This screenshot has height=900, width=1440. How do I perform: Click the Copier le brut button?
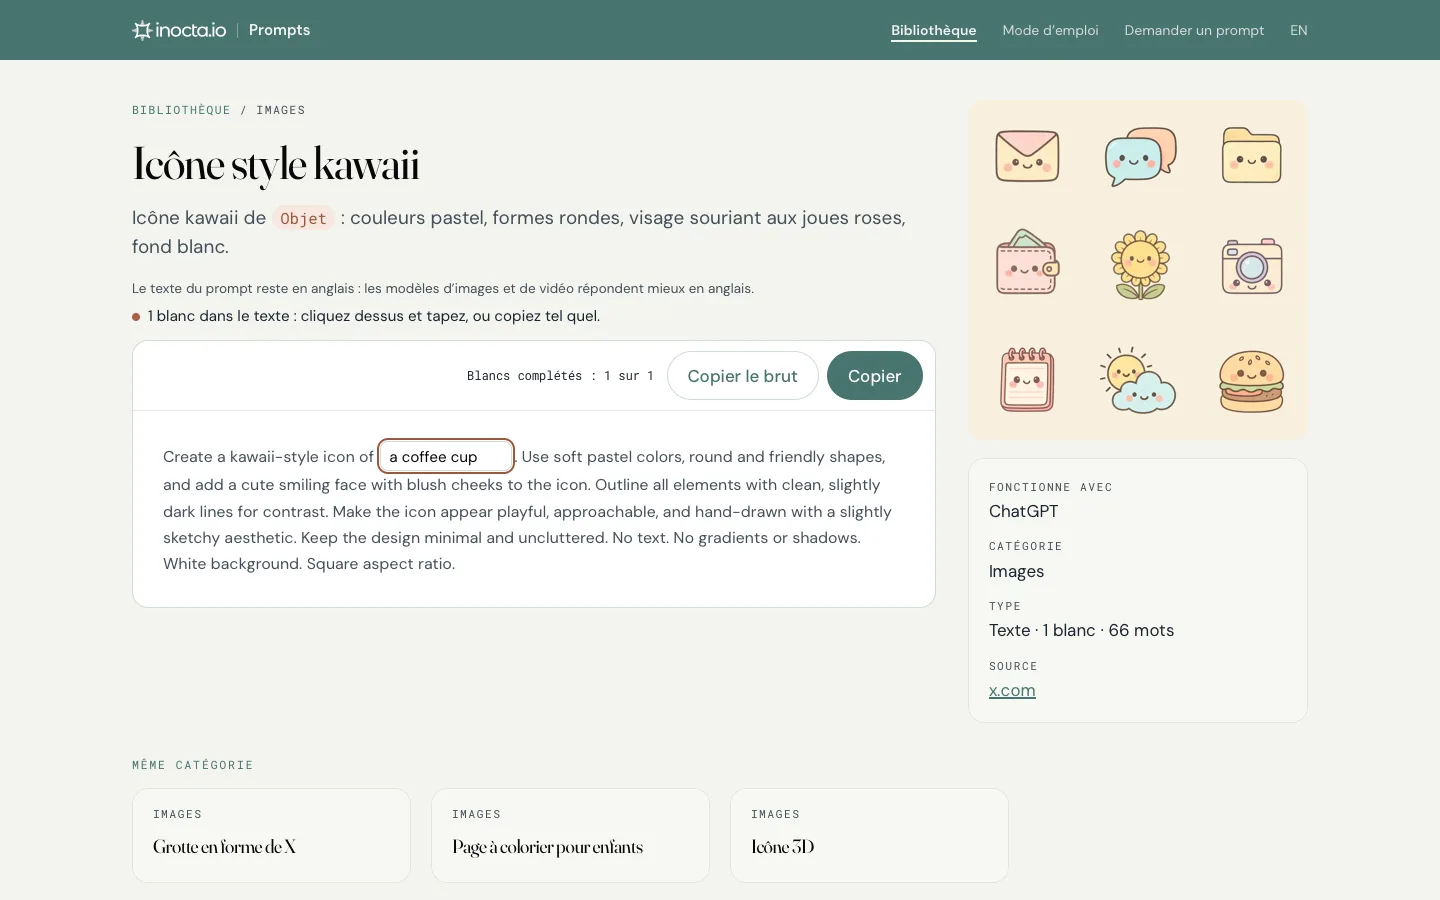(743, 376)
